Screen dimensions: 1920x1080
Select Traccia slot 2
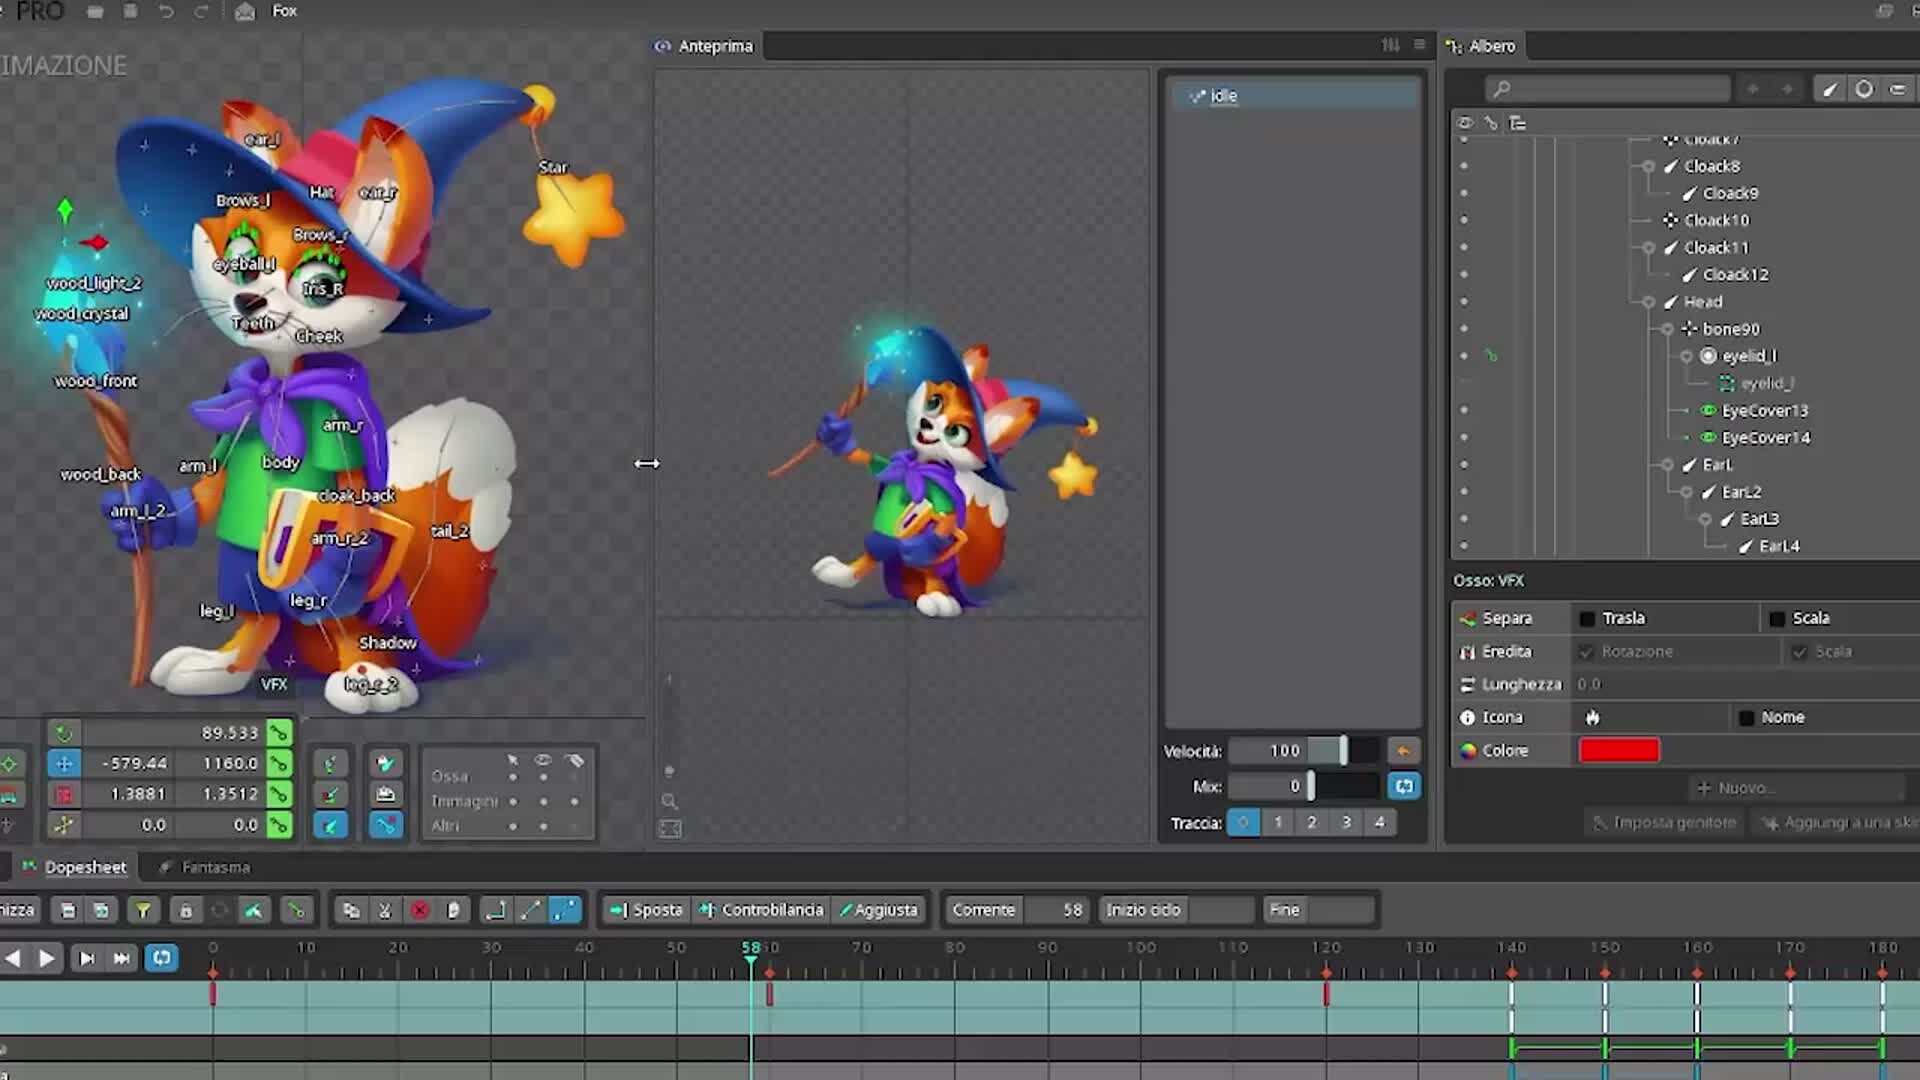pyautogui.click(x=1311, y=821)
